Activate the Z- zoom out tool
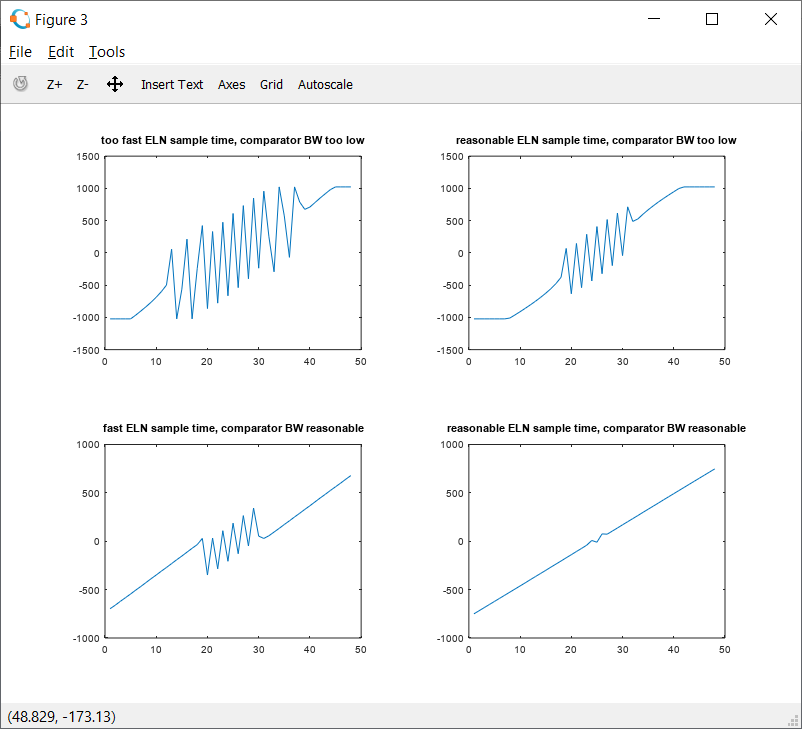802x729 pixels. 83,85
